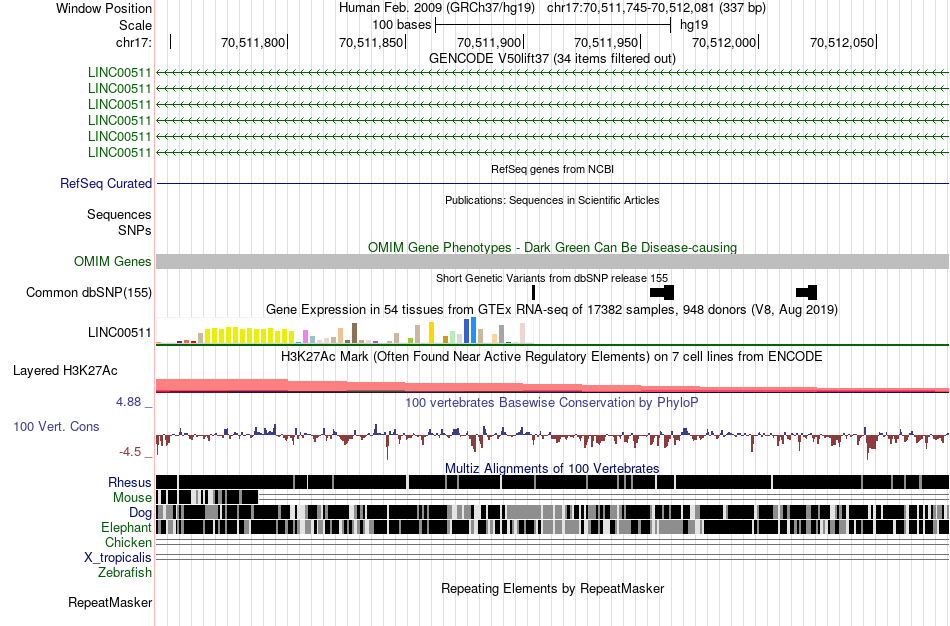Open Repeating Elements by RepeatMasker title
Viewport: 950px width, 626px height.
pos(552,588)
